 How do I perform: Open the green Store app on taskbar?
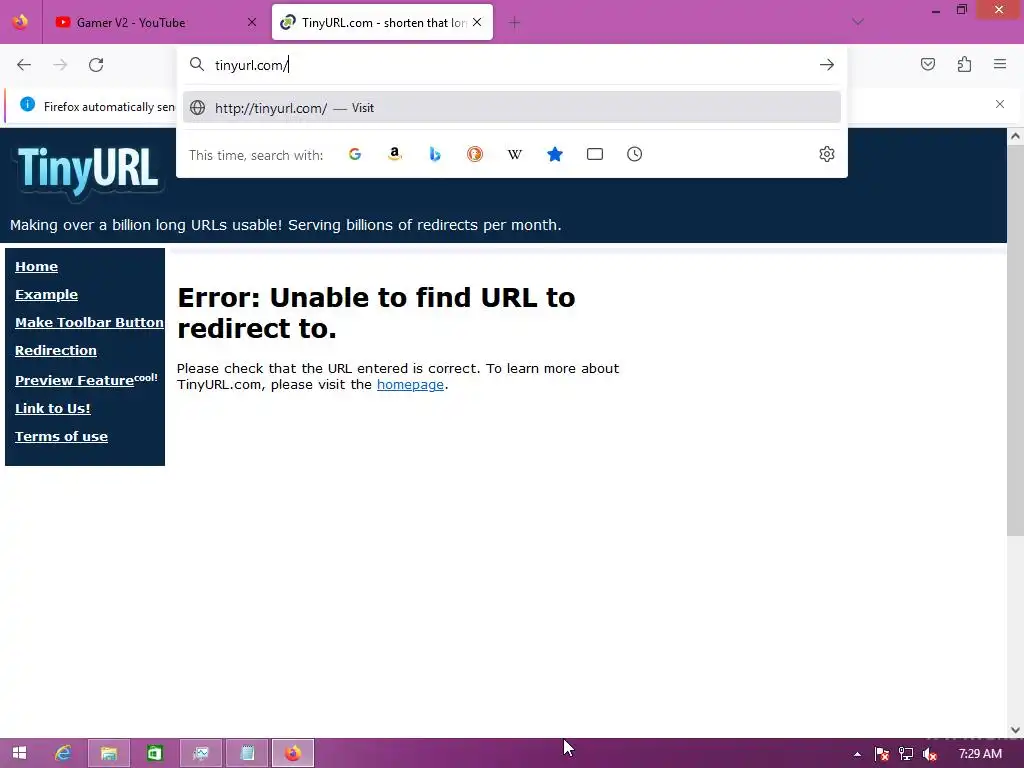(x=155, y=753)
